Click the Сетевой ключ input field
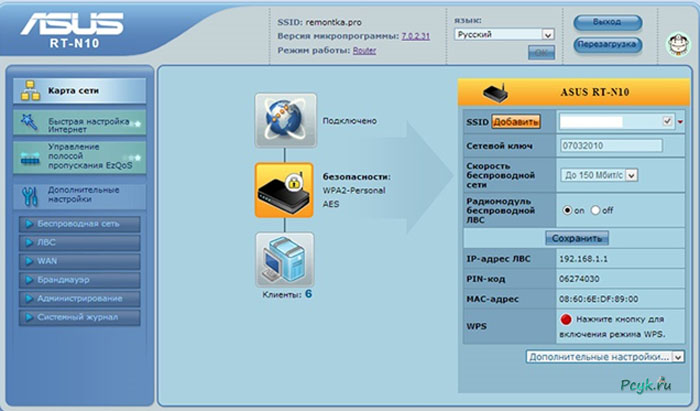 coord(610,147)
